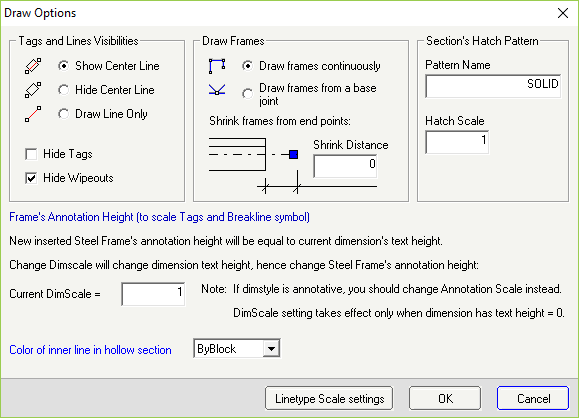
Task: Choose Draw frames from a base joint
Action: [x=247, y=94]
